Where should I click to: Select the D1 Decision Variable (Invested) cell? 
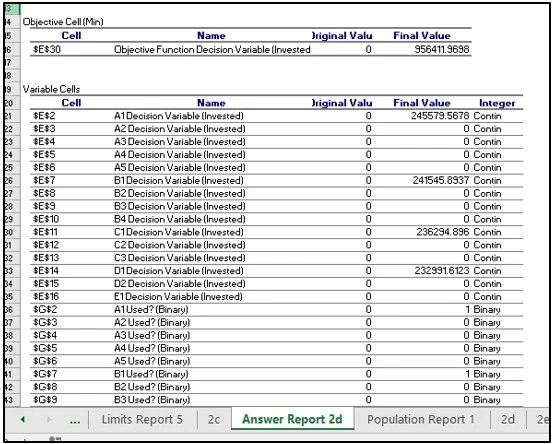point(179,271)
